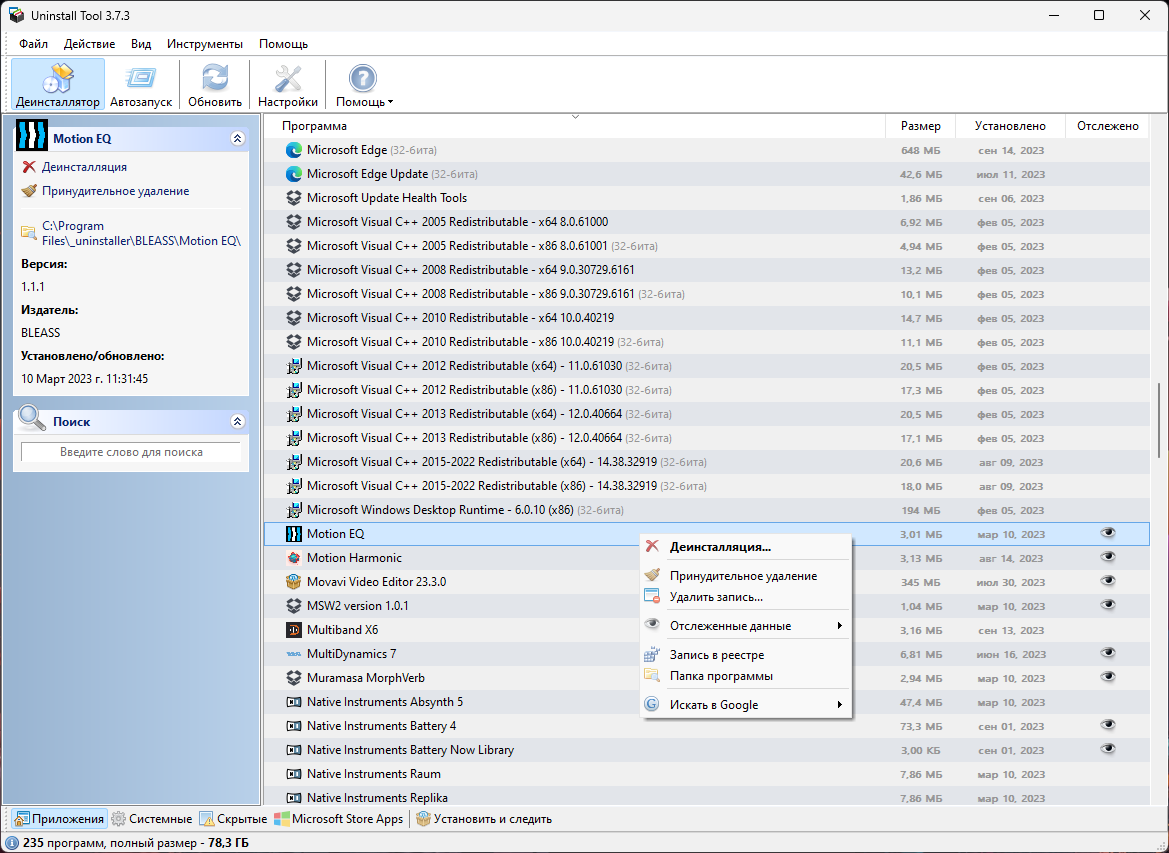The width and height of the screenshot is (1169, 853).
Task: Click Native Instruments Raum row icon
Action: 294,774
